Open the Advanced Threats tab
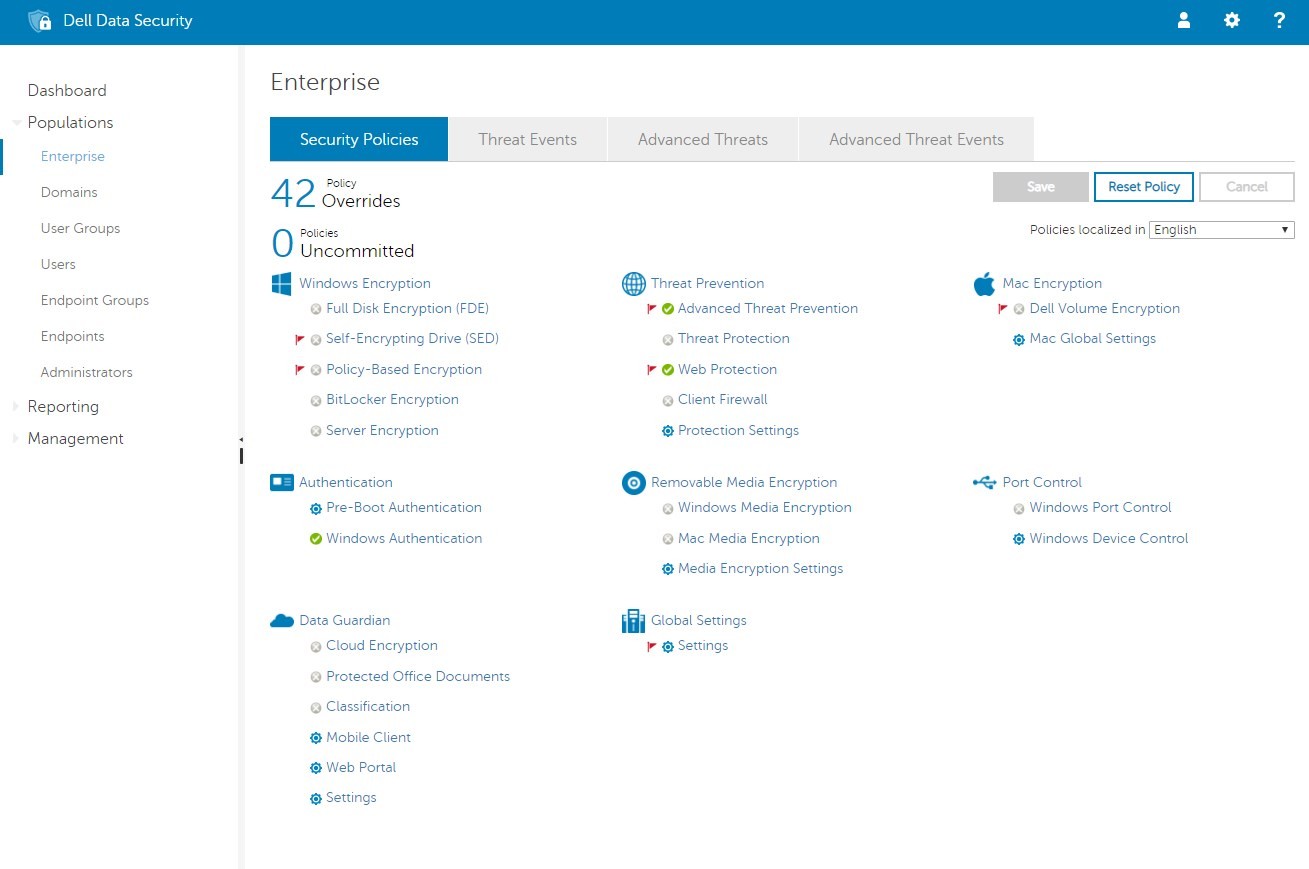This screenshot has height=869, width=1309. 702,140
